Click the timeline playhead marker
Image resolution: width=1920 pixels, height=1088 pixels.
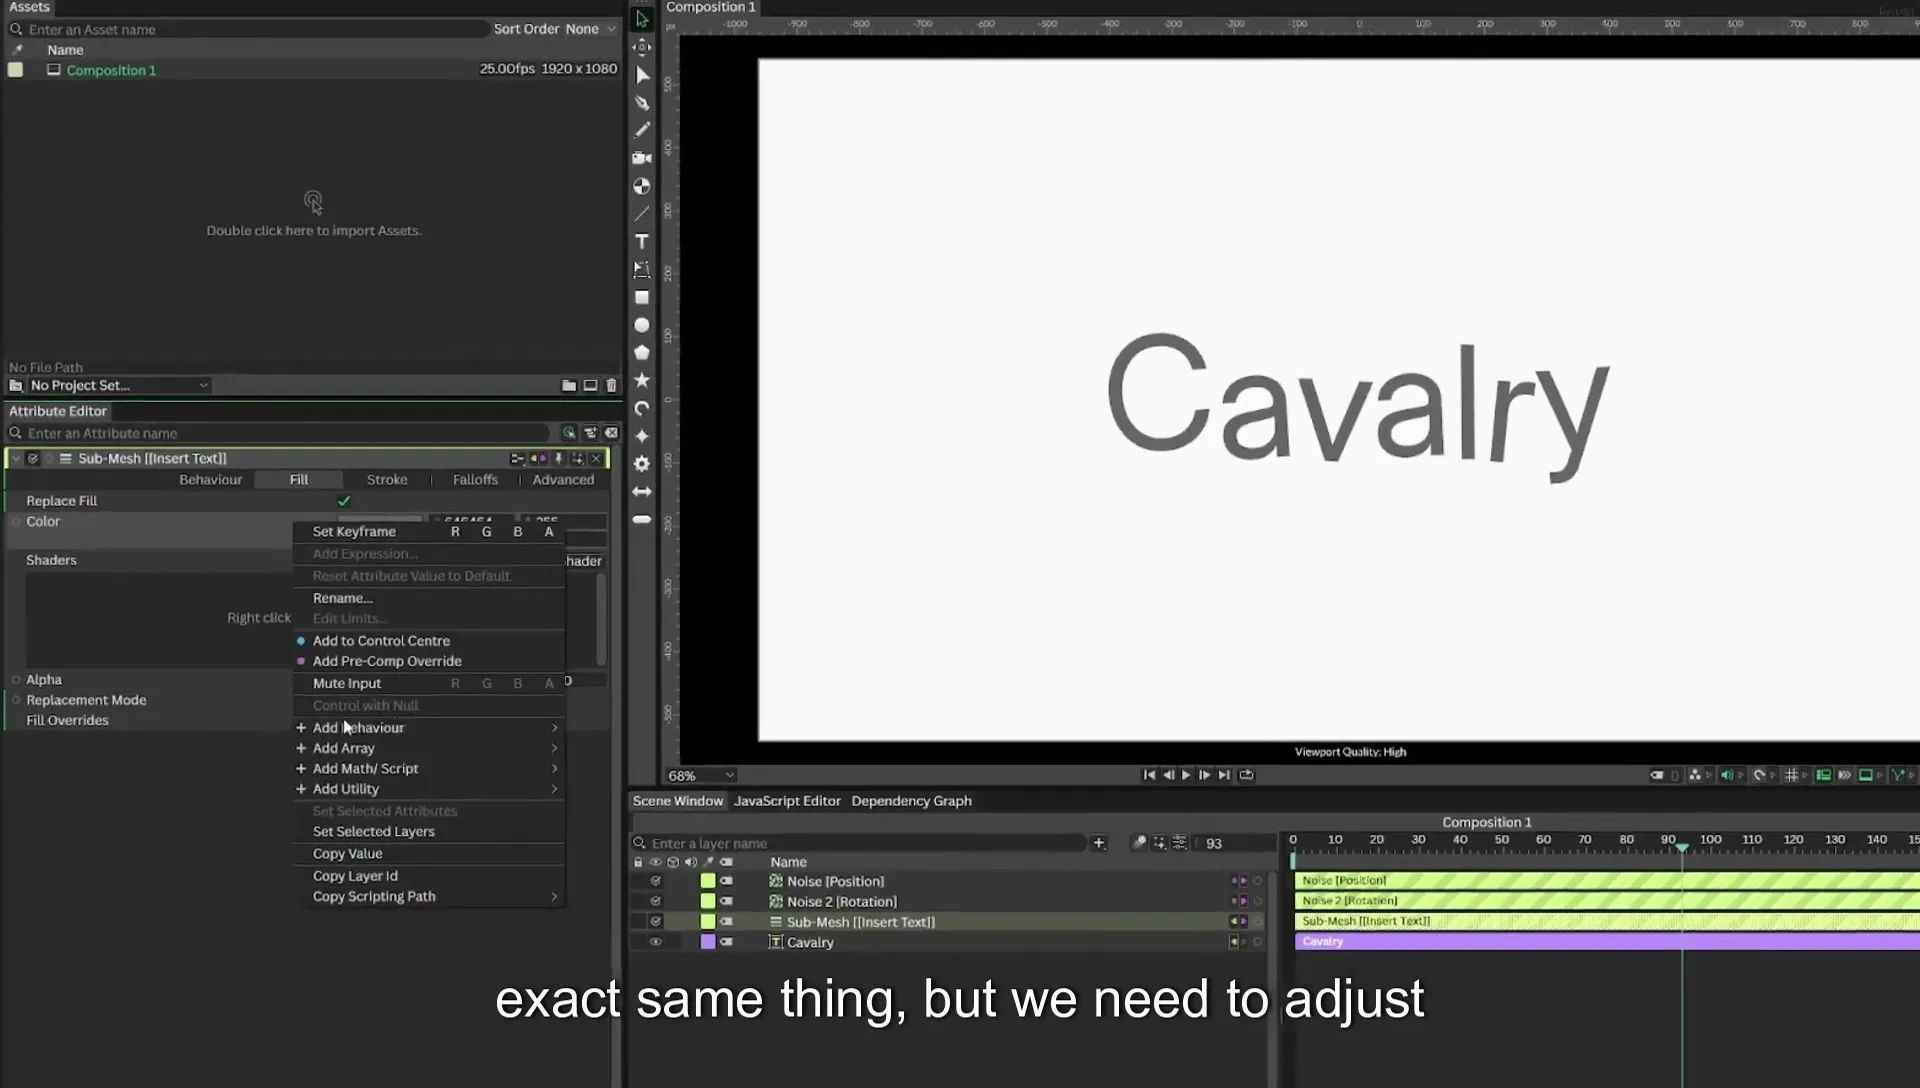pos(1682,848)
